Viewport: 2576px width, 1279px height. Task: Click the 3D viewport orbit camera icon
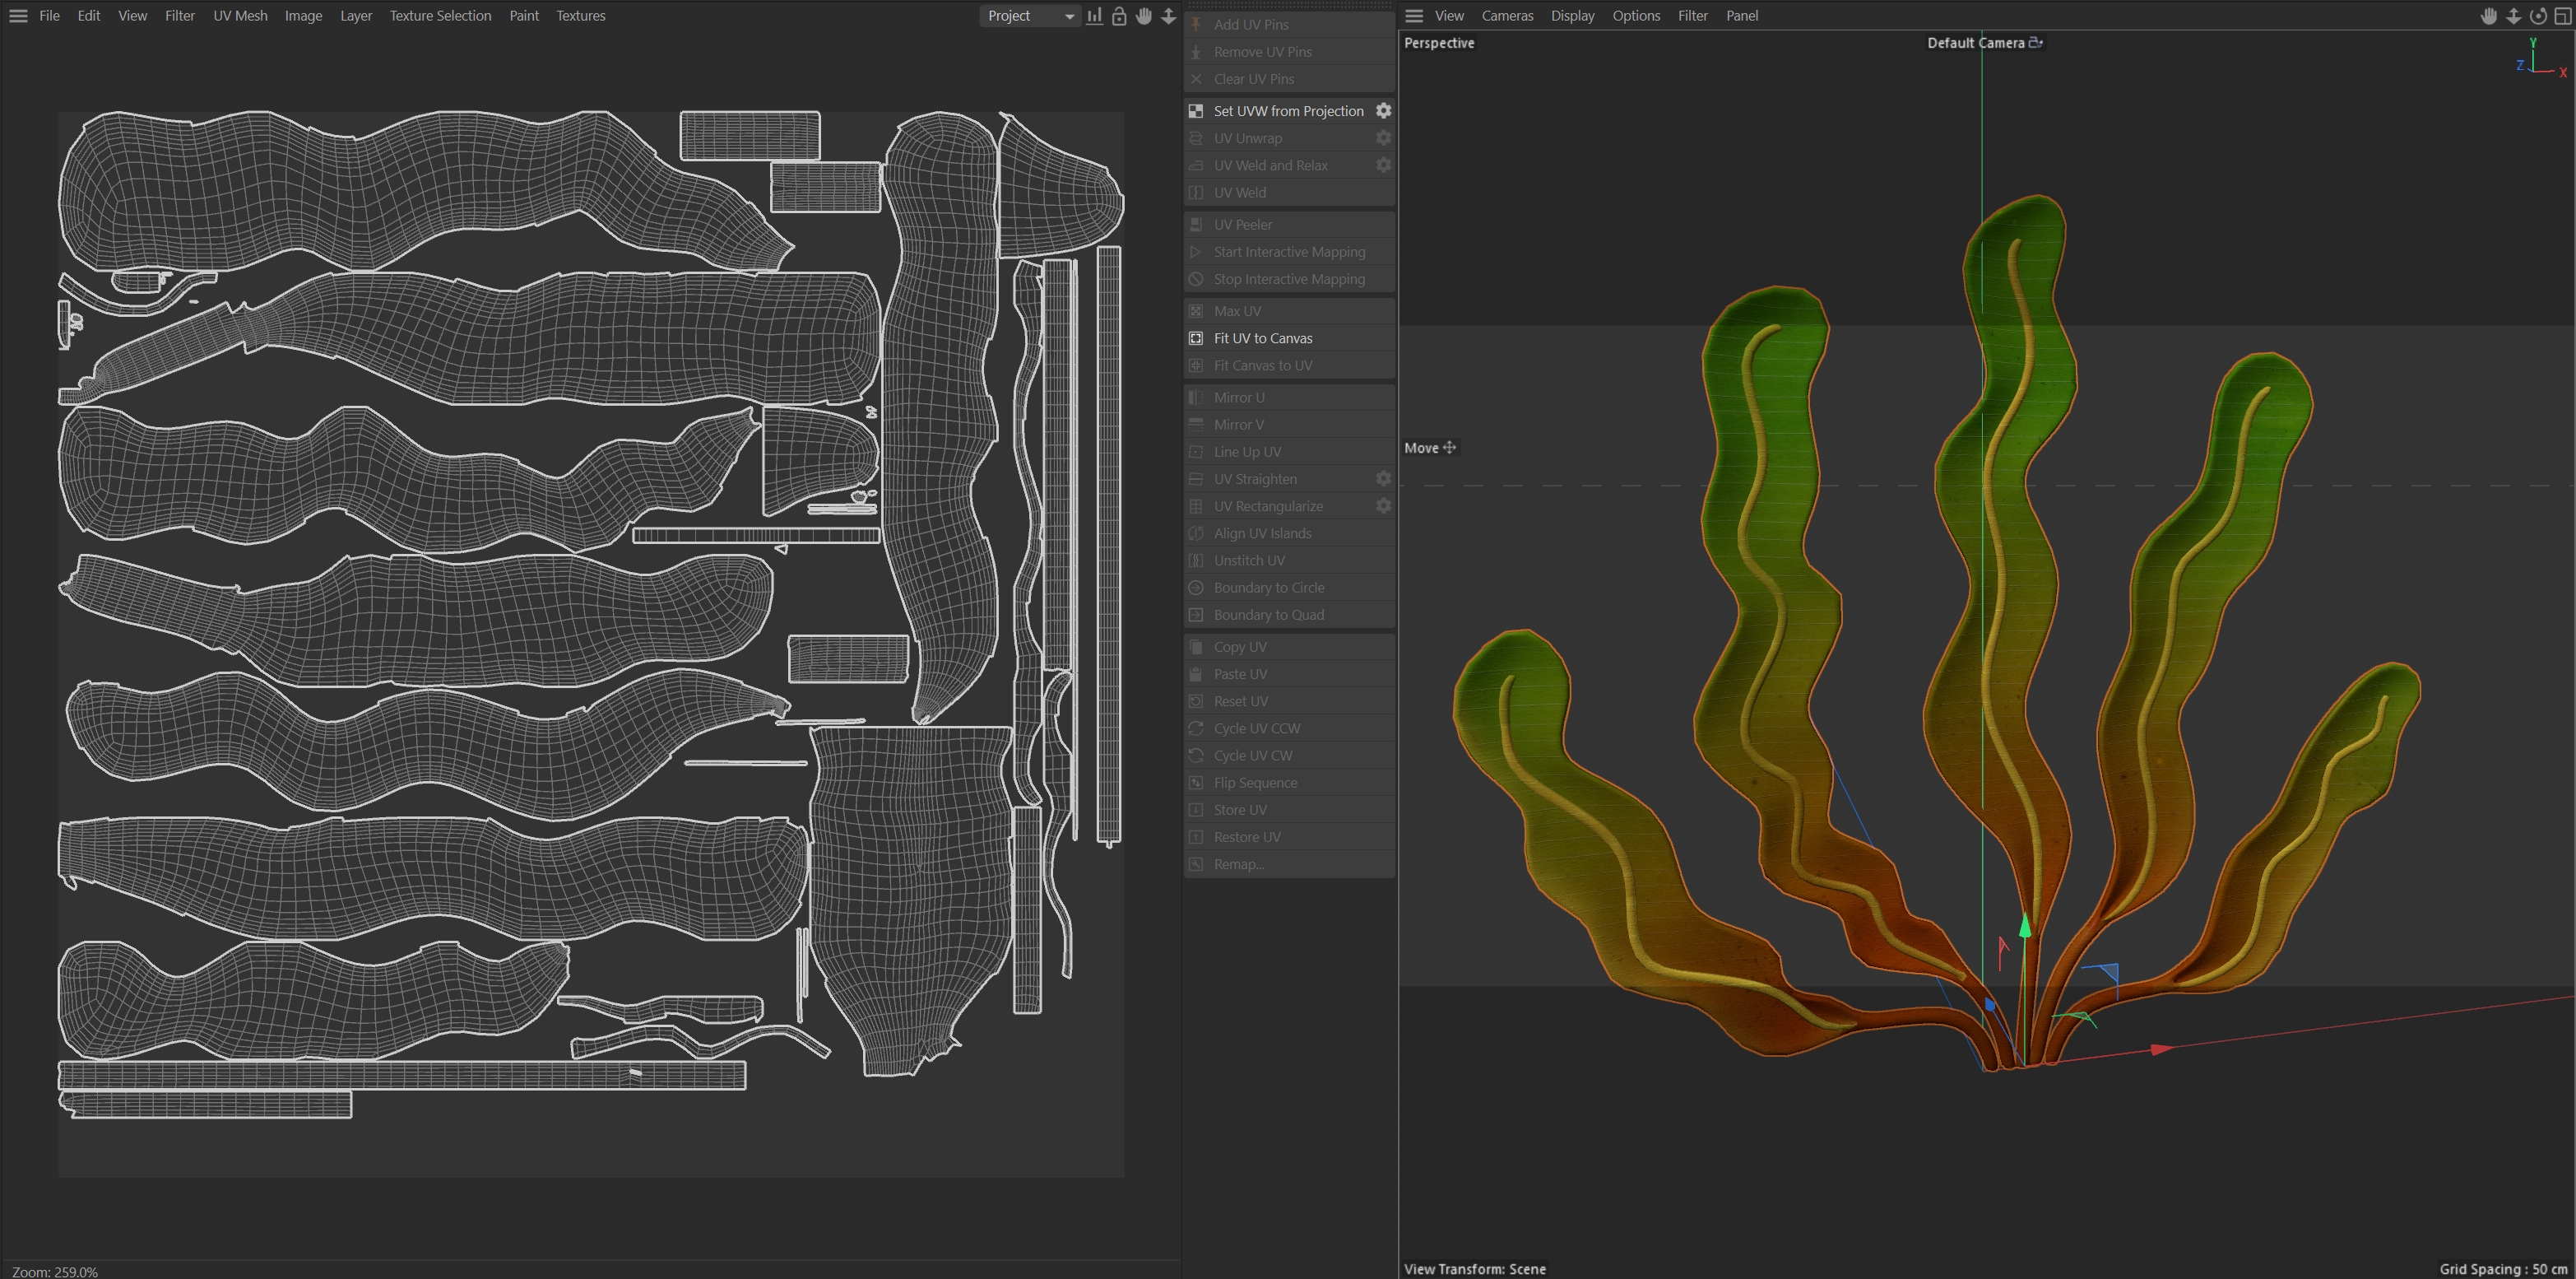pos(2538,16)
